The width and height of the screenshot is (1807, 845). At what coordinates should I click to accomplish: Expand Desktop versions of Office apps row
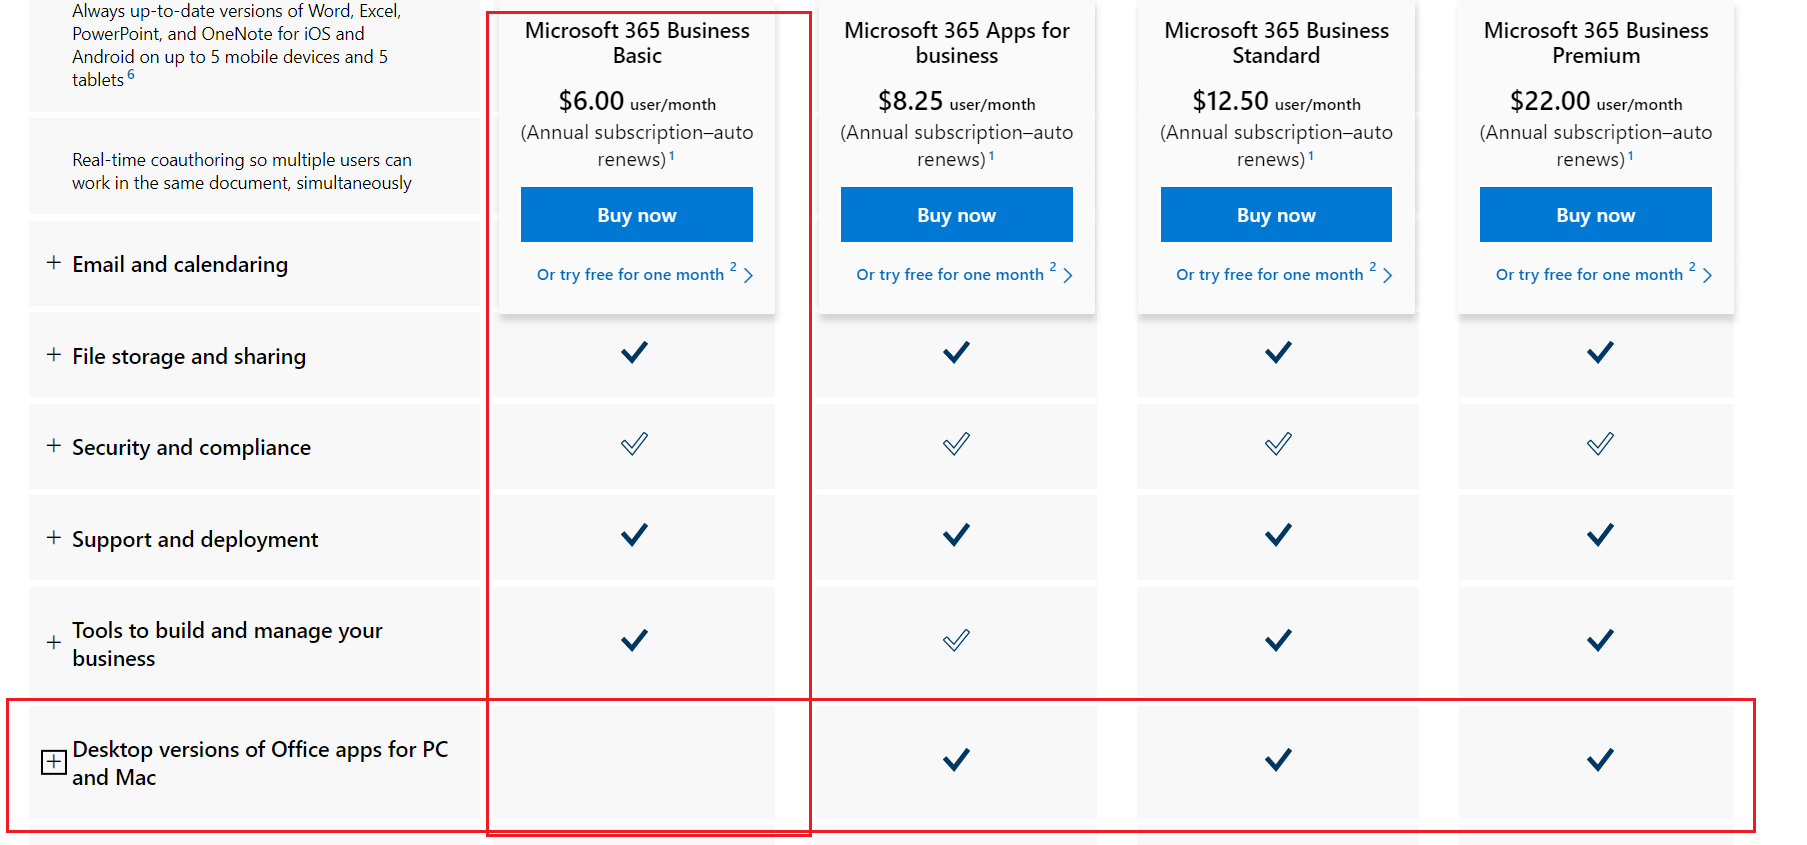pyautogui.click(x=54, y=762)
